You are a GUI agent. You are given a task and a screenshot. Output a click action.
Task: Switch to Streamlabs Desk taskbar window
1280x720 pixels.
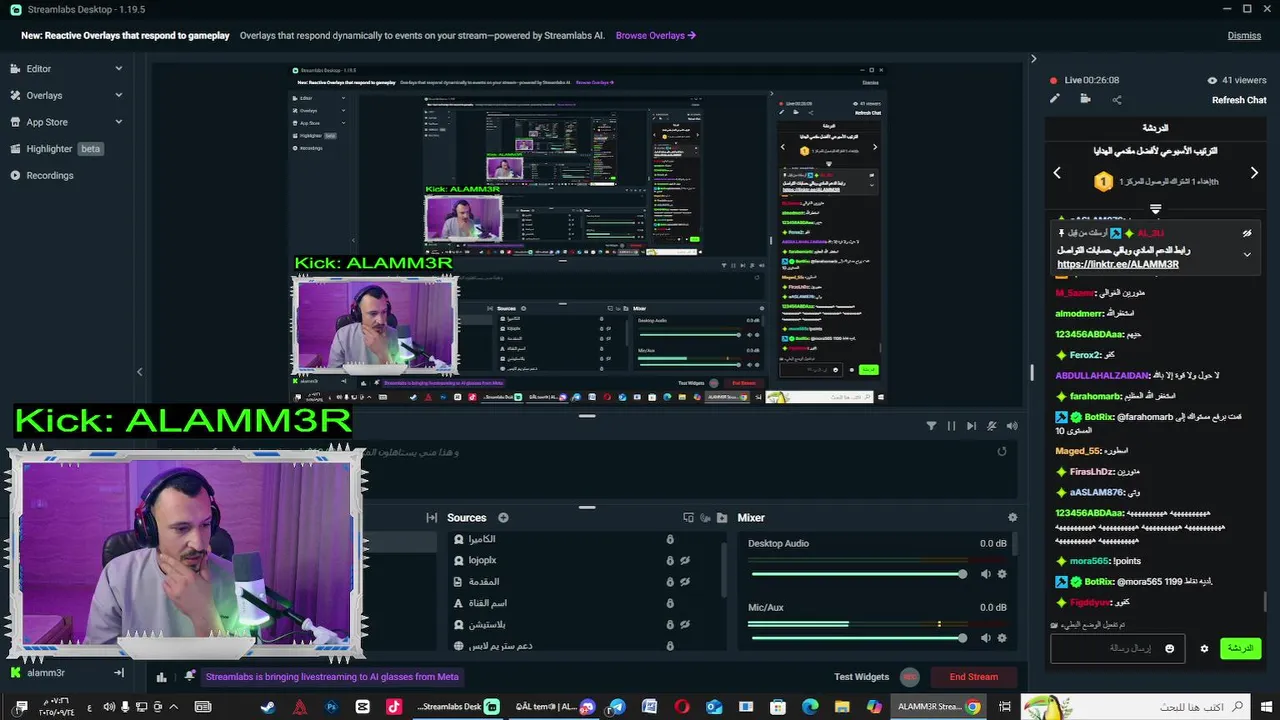[x=457, y=707]
